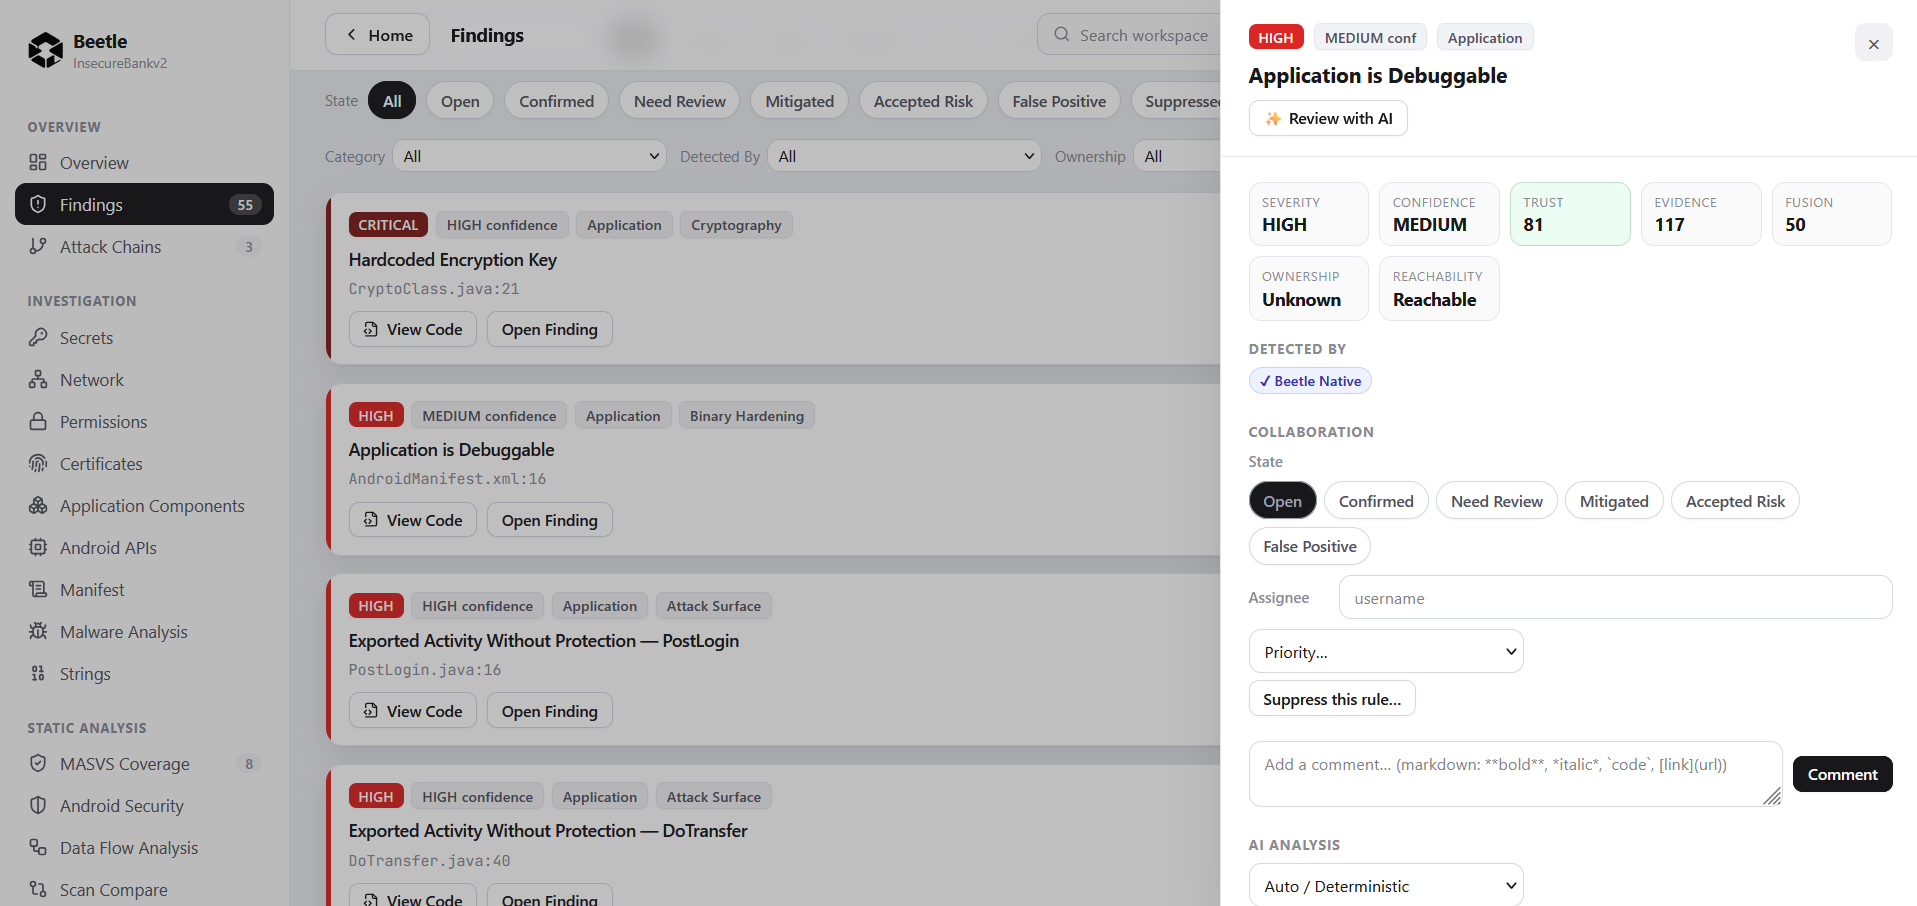
Task: Mark finding as False Positive in panel
Action: [x=1309, y=546]
